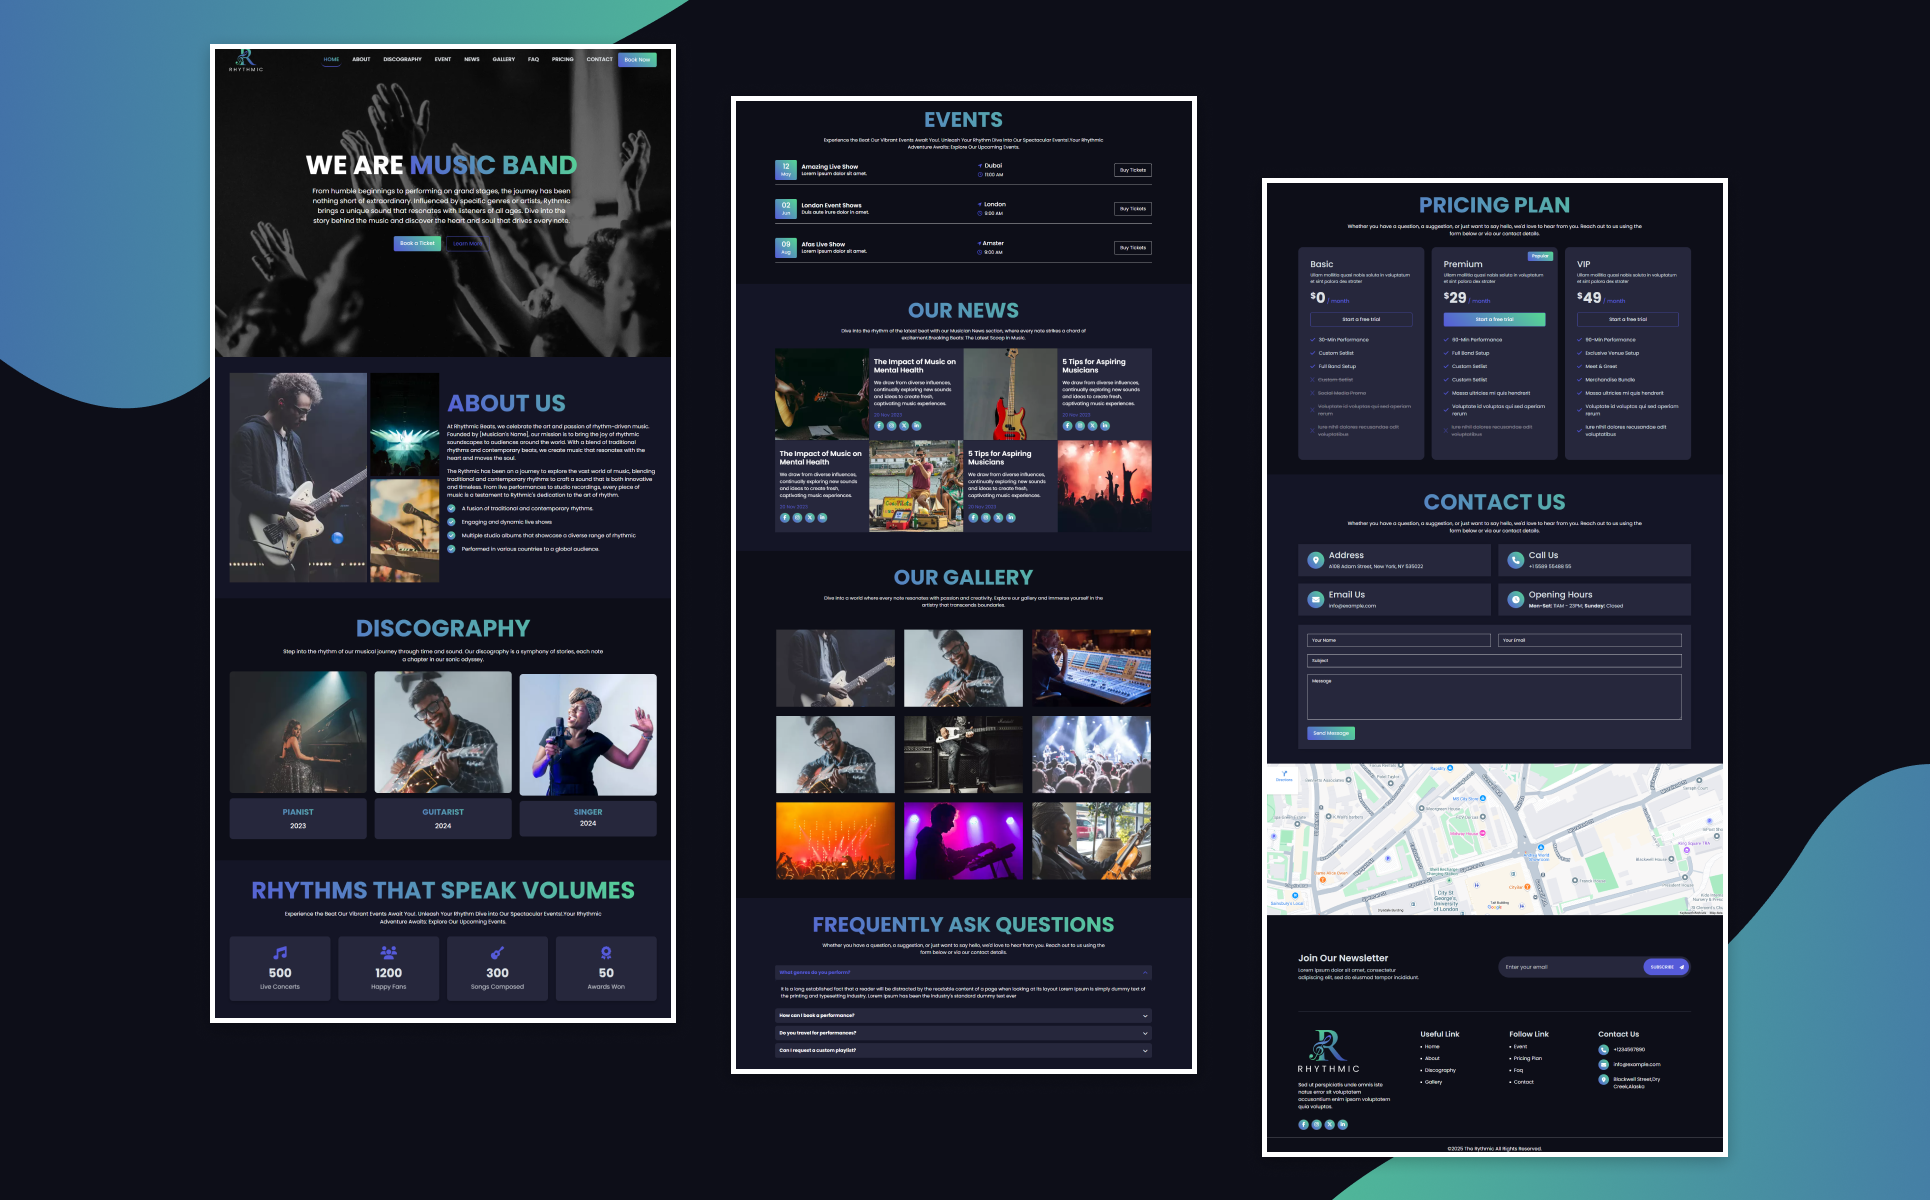
Task: Go to HOME in the navigation bar
Action: click(331, 59)
